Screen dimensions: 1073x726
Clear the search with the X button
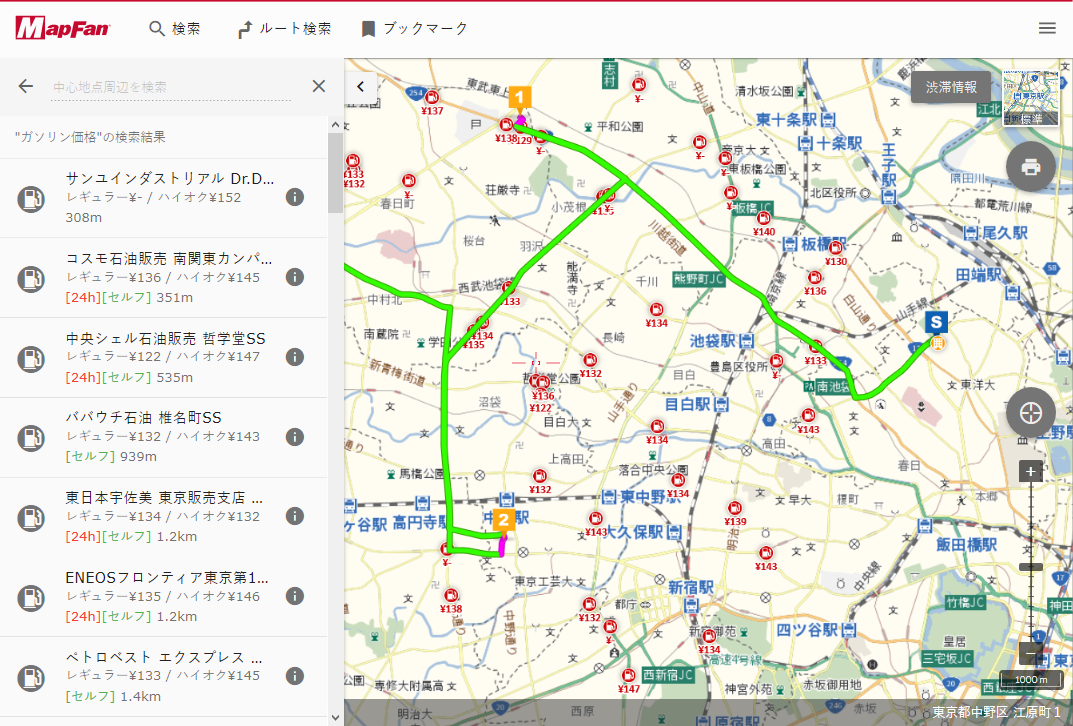pyautogui.click(x=319, y=86)
